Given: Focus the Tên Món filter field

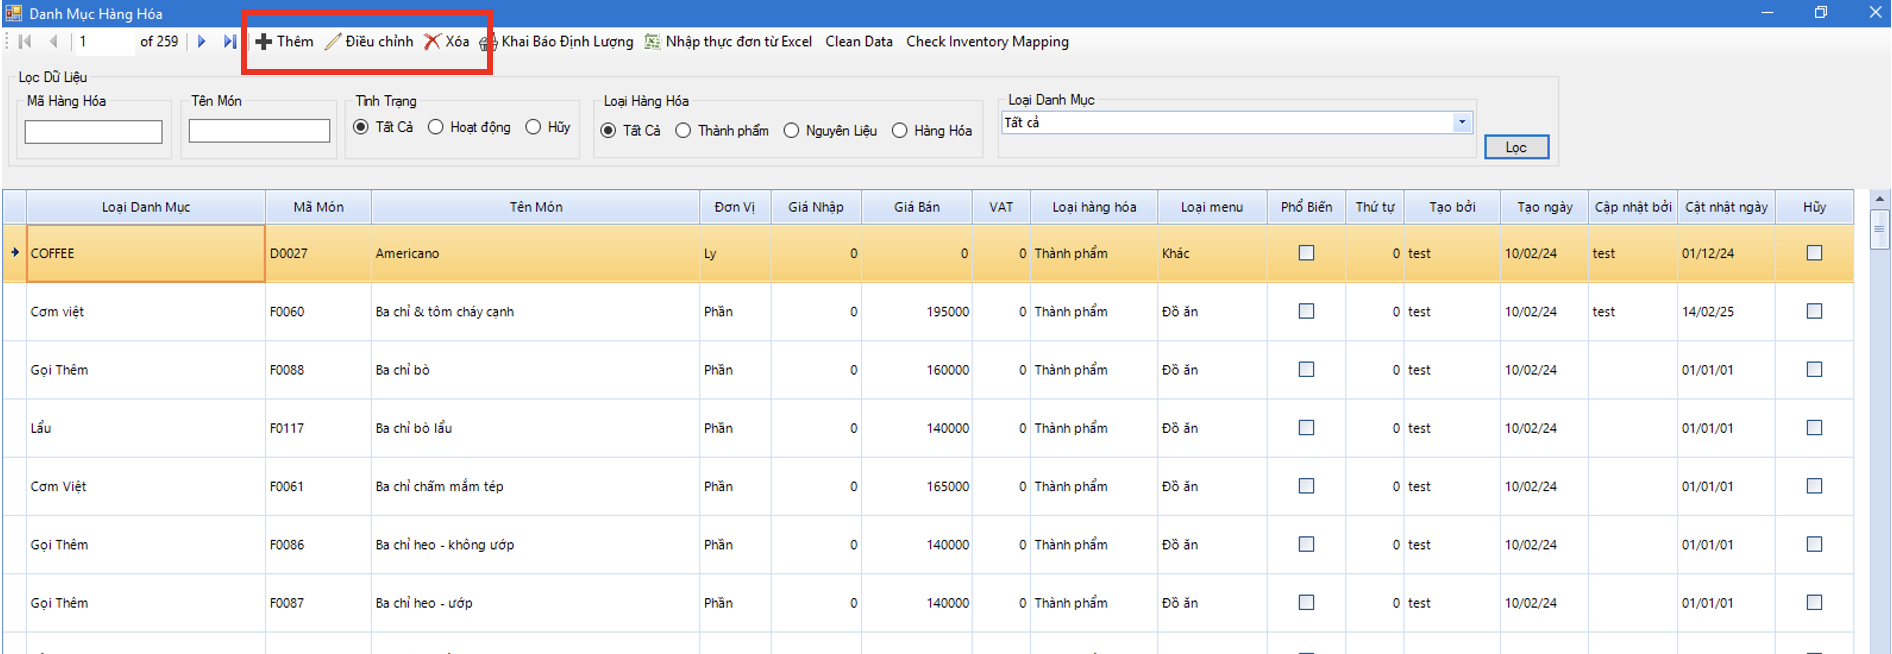Looking at the screenshot, I should (x=259, y=131).
